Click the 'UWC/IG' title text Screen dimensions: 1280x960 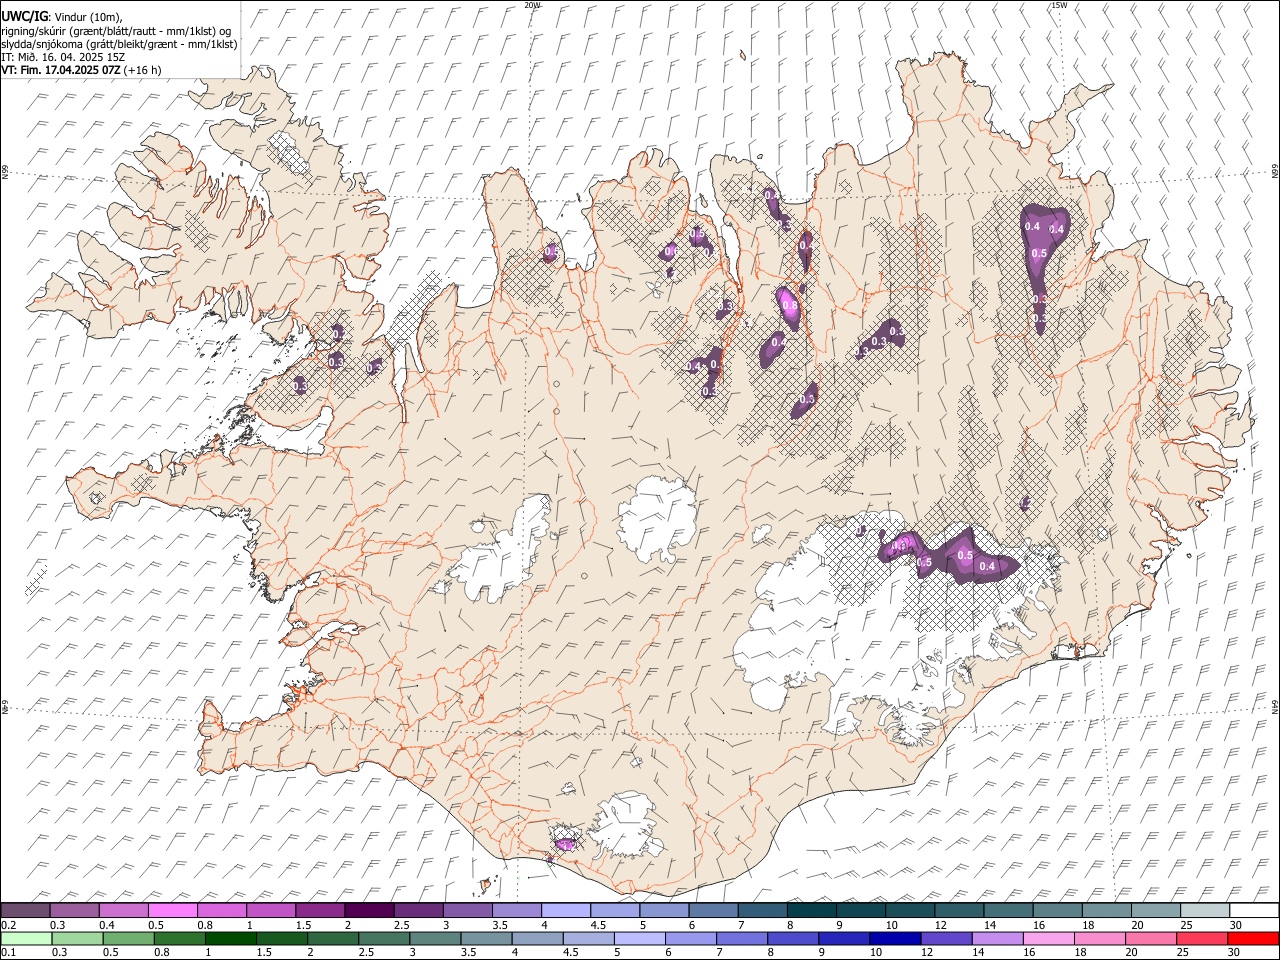[24, 18]
